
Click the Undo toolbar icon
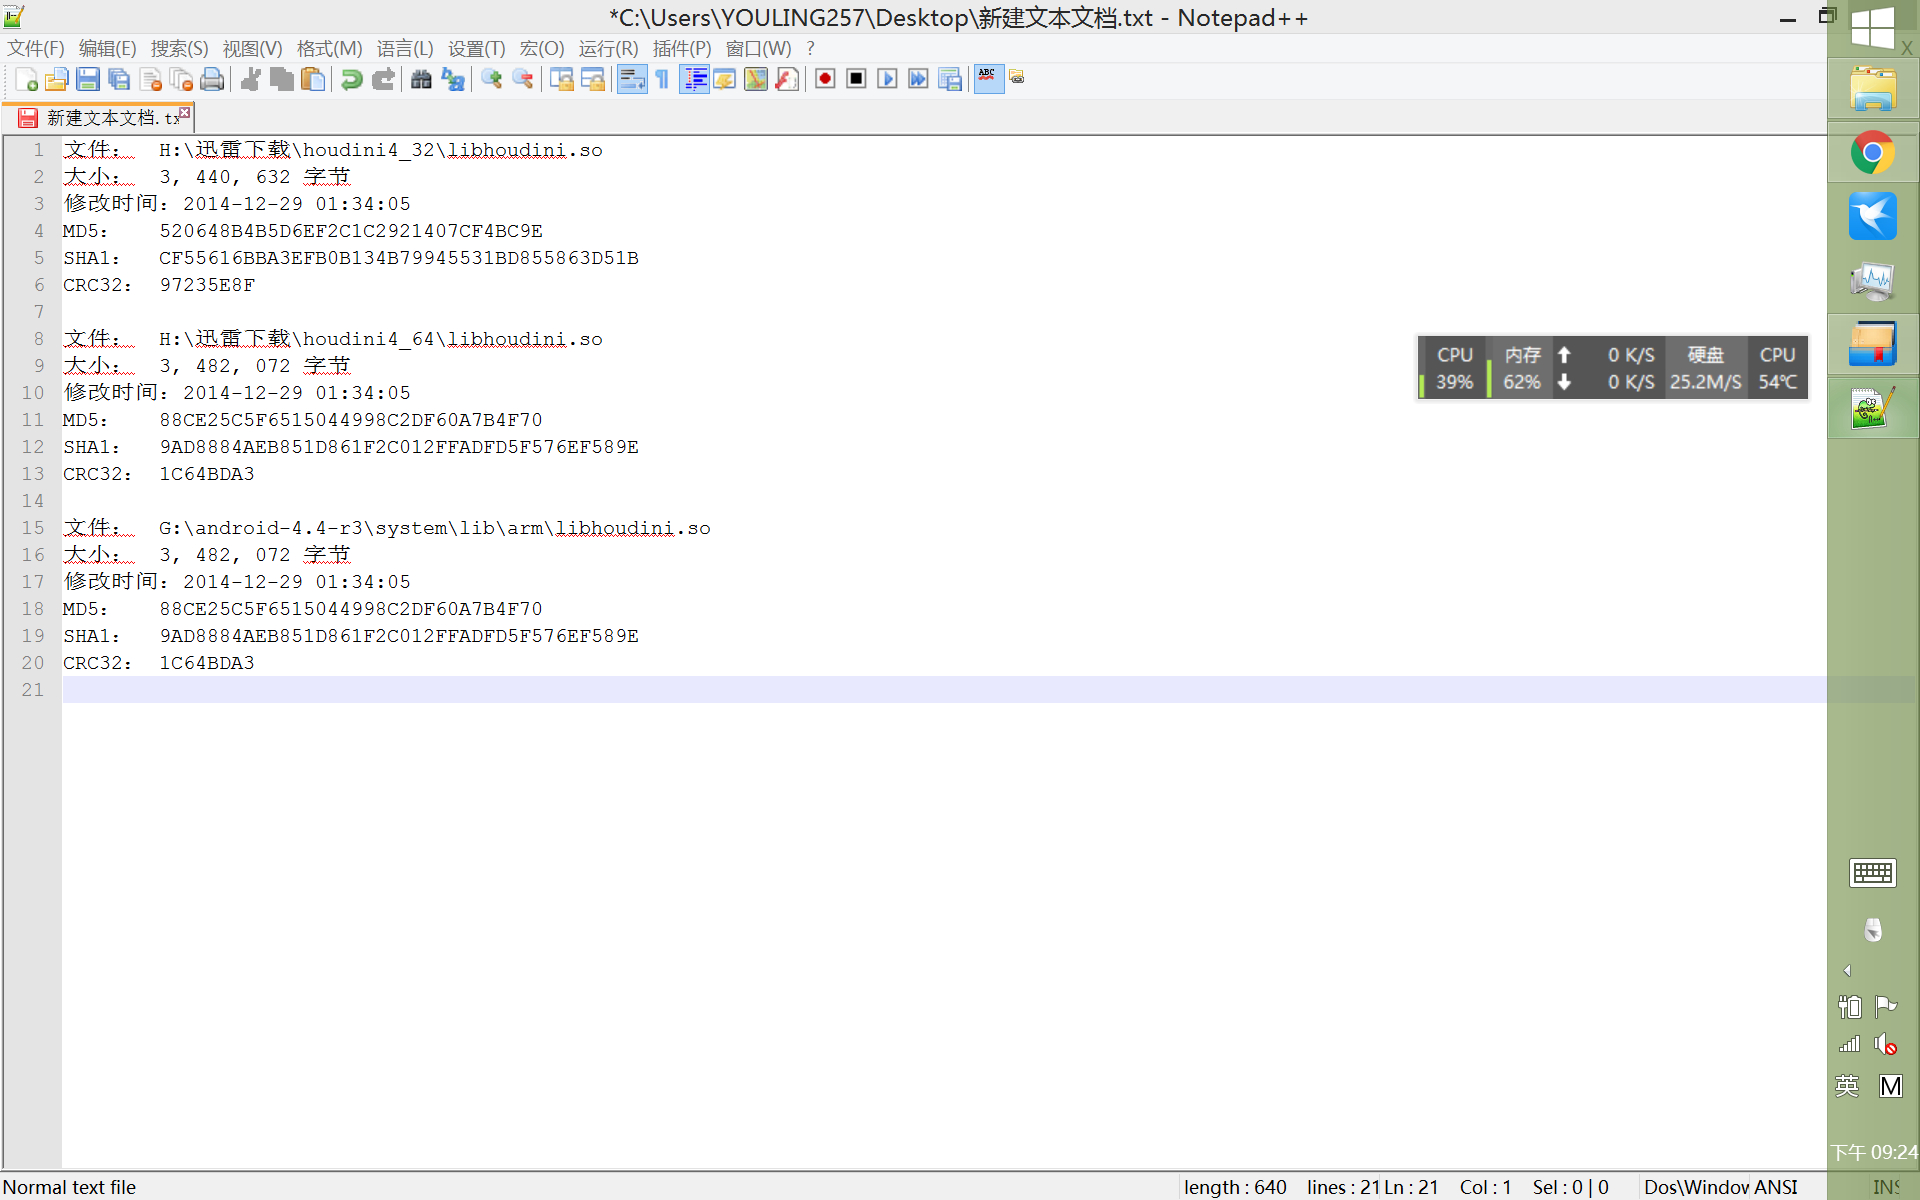(351, 79)
